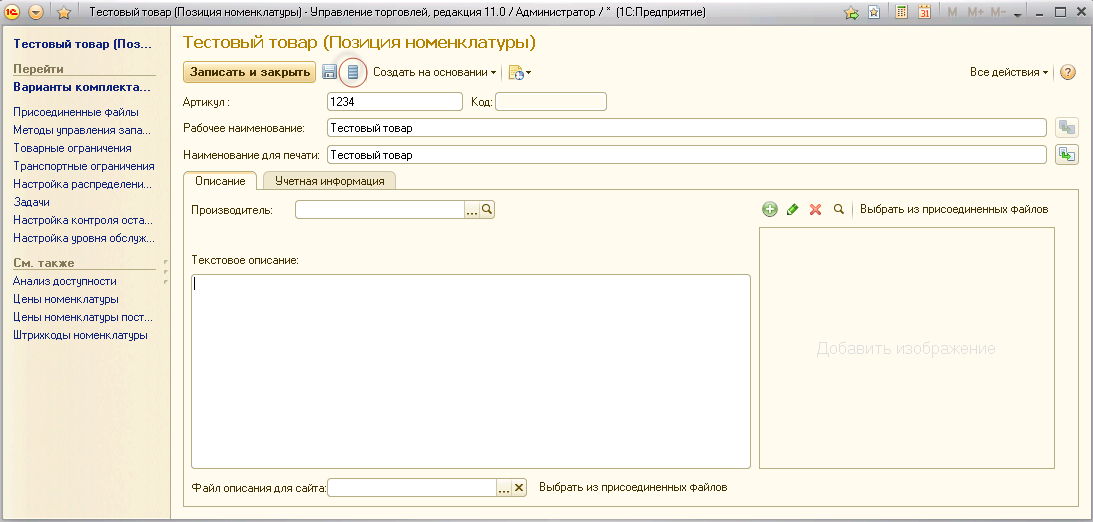Click icon beside Рабочее наименование field
This screenshot has width=1093, height=522.
pos(1067,128)
